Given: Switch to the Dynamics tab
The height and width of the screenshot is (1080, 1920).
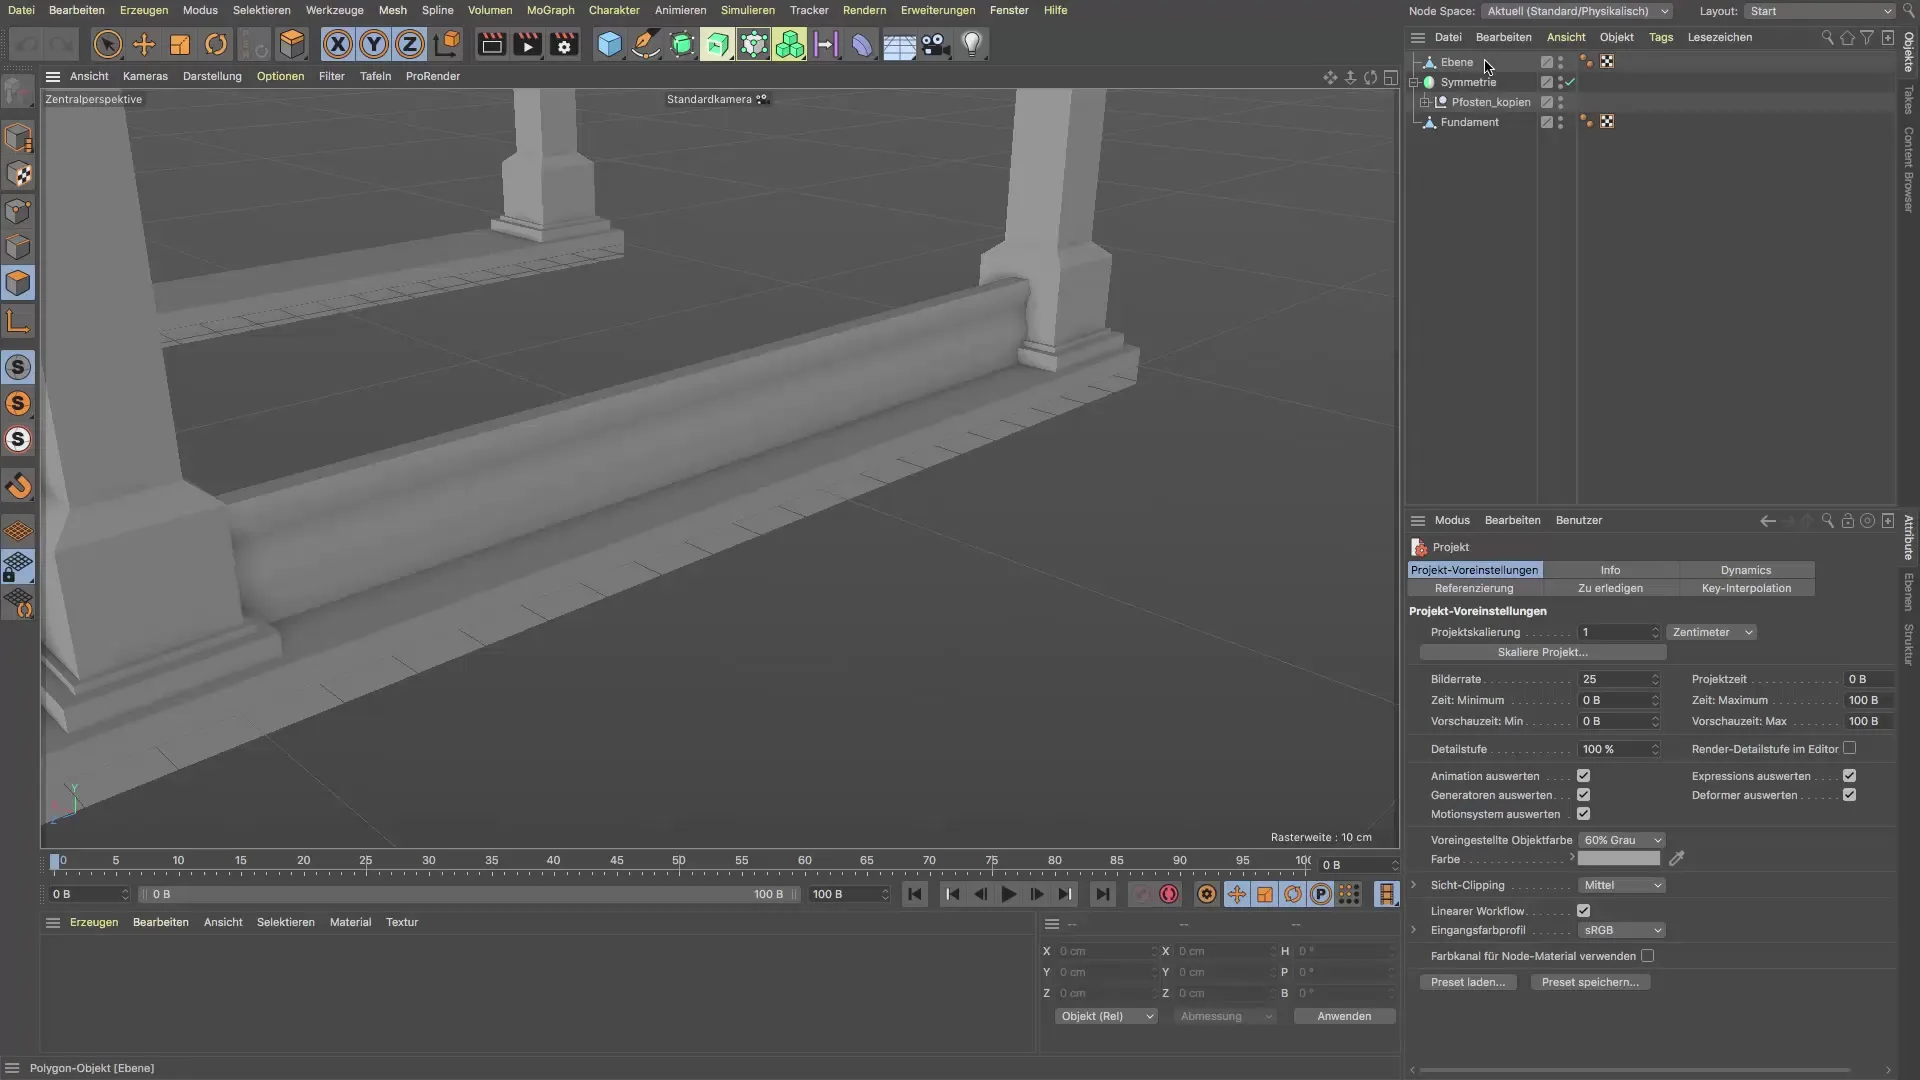Looking at the screenshot, I should [x=1746, y=570].
